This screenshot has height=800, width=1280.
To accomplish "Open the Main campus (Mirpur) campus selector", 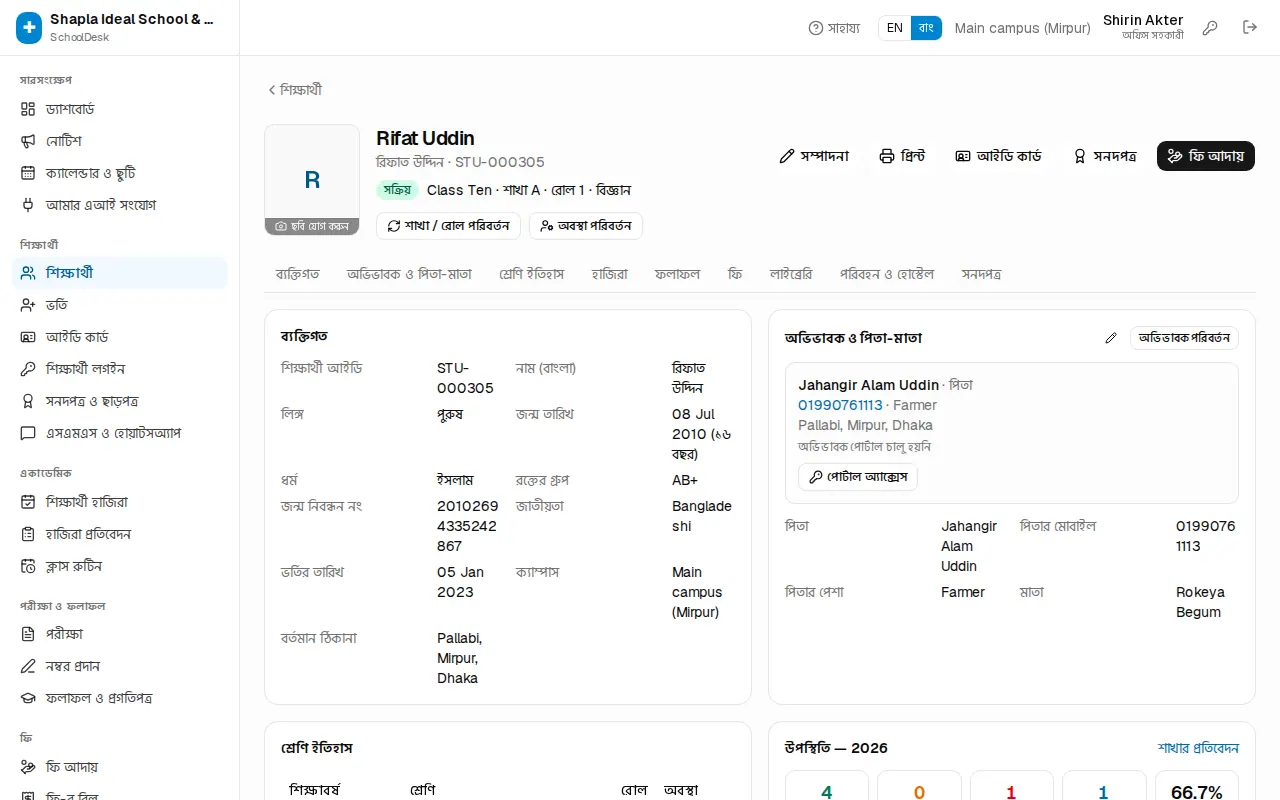I will click(1022, 28).
